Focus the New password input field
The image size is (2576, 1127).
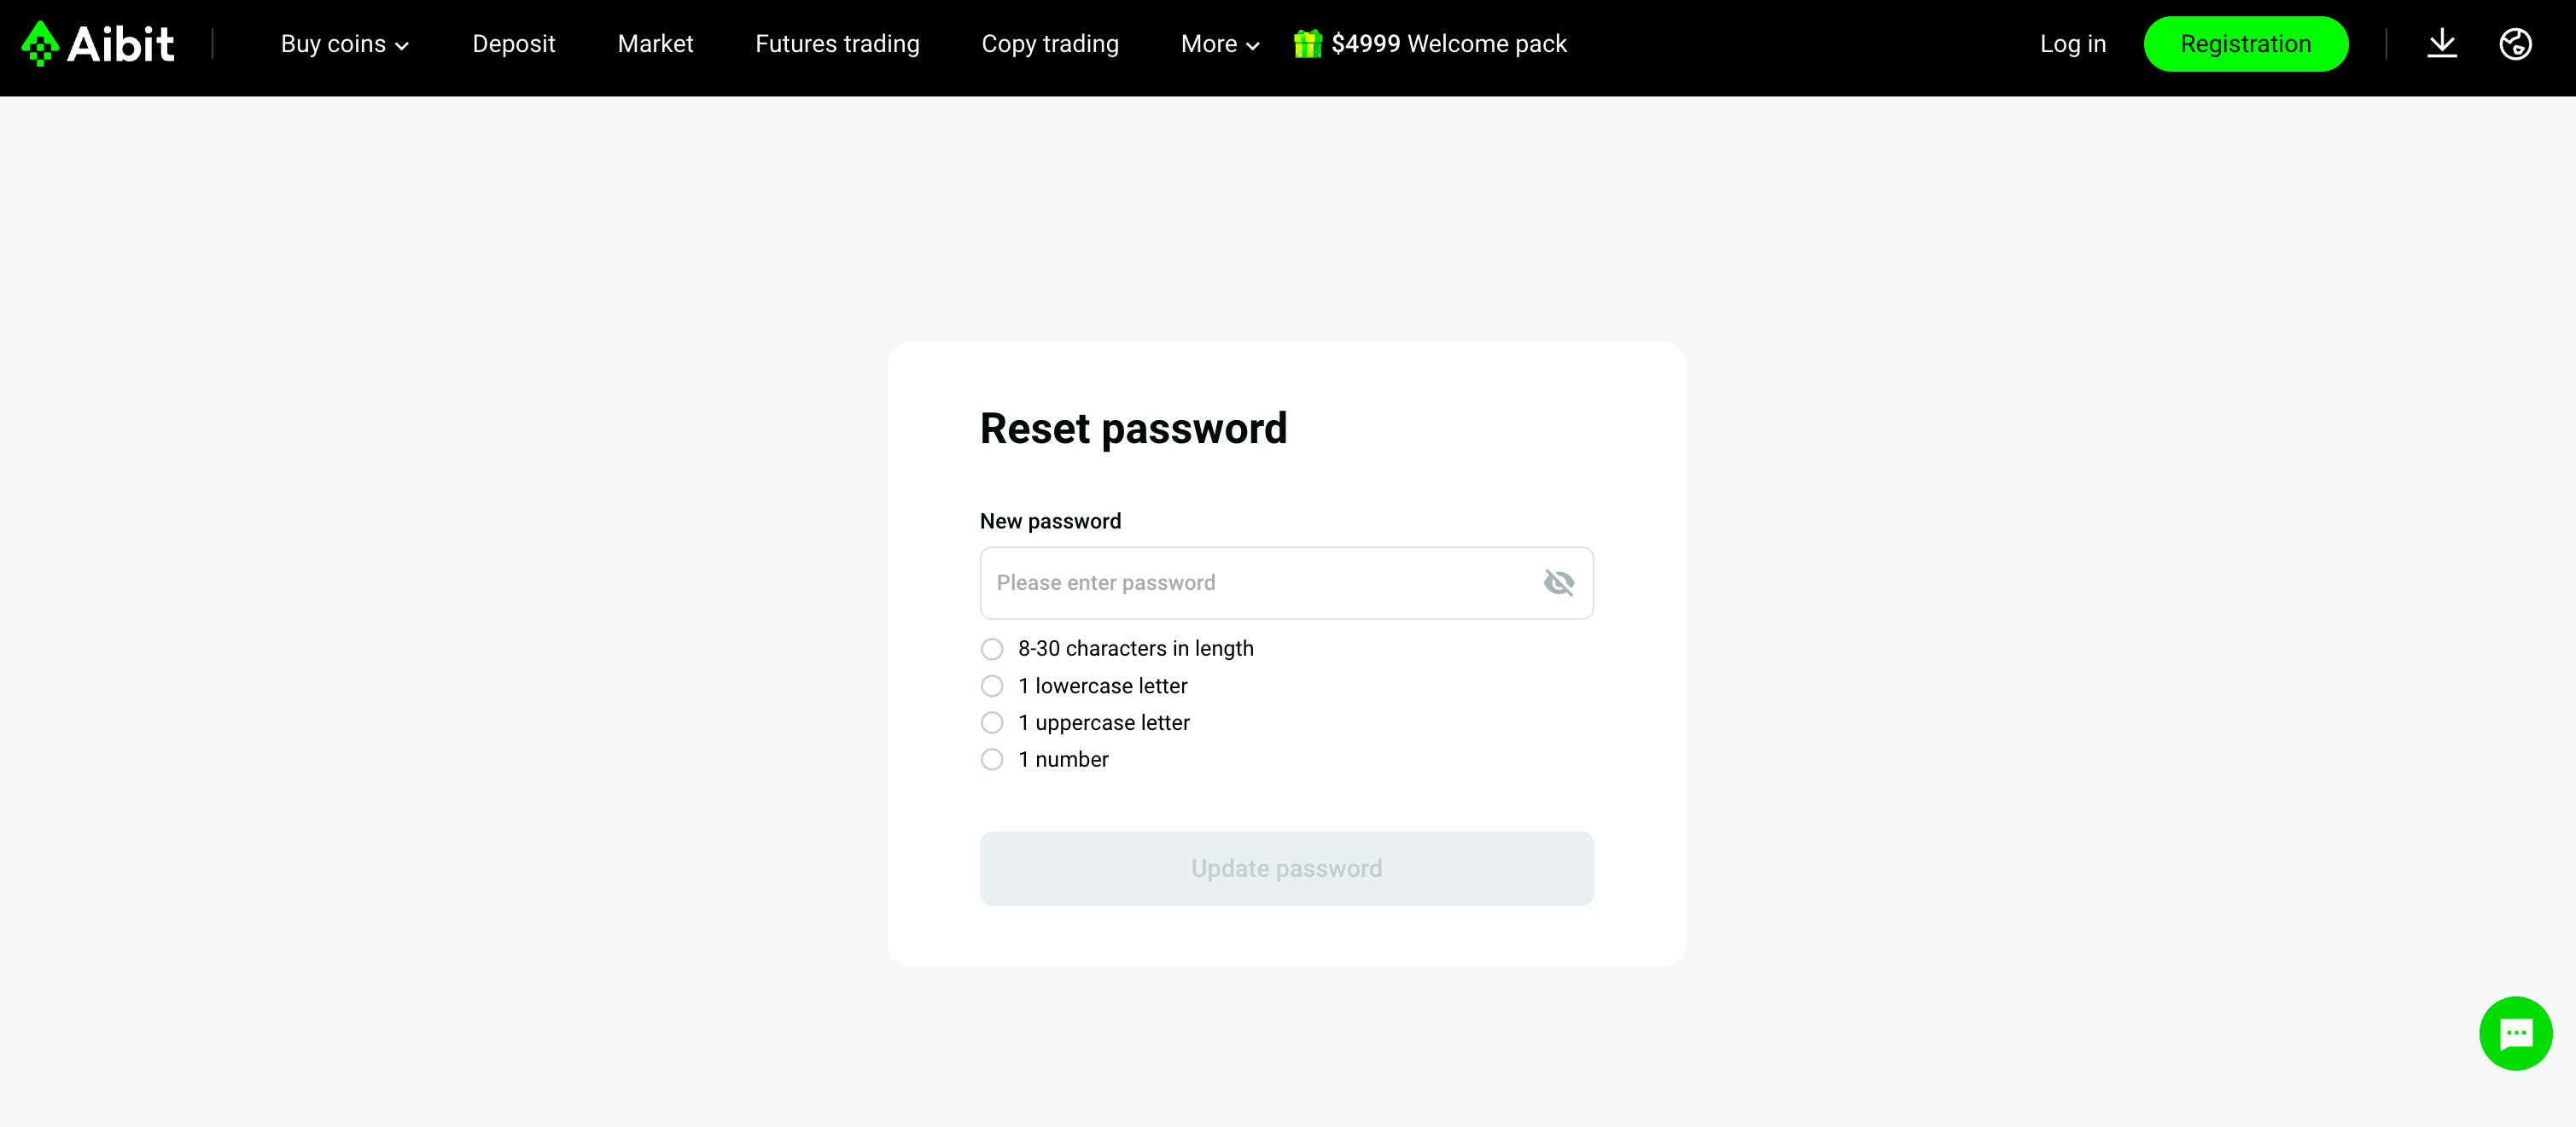point(1286,583)
